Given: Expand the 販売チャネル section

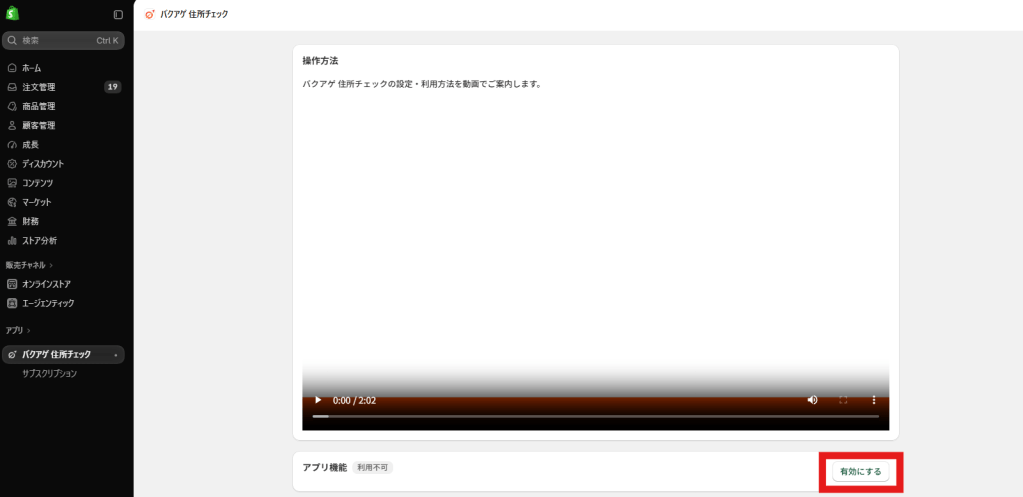Looking at the screenshot, I should click(x=29, y=265).
